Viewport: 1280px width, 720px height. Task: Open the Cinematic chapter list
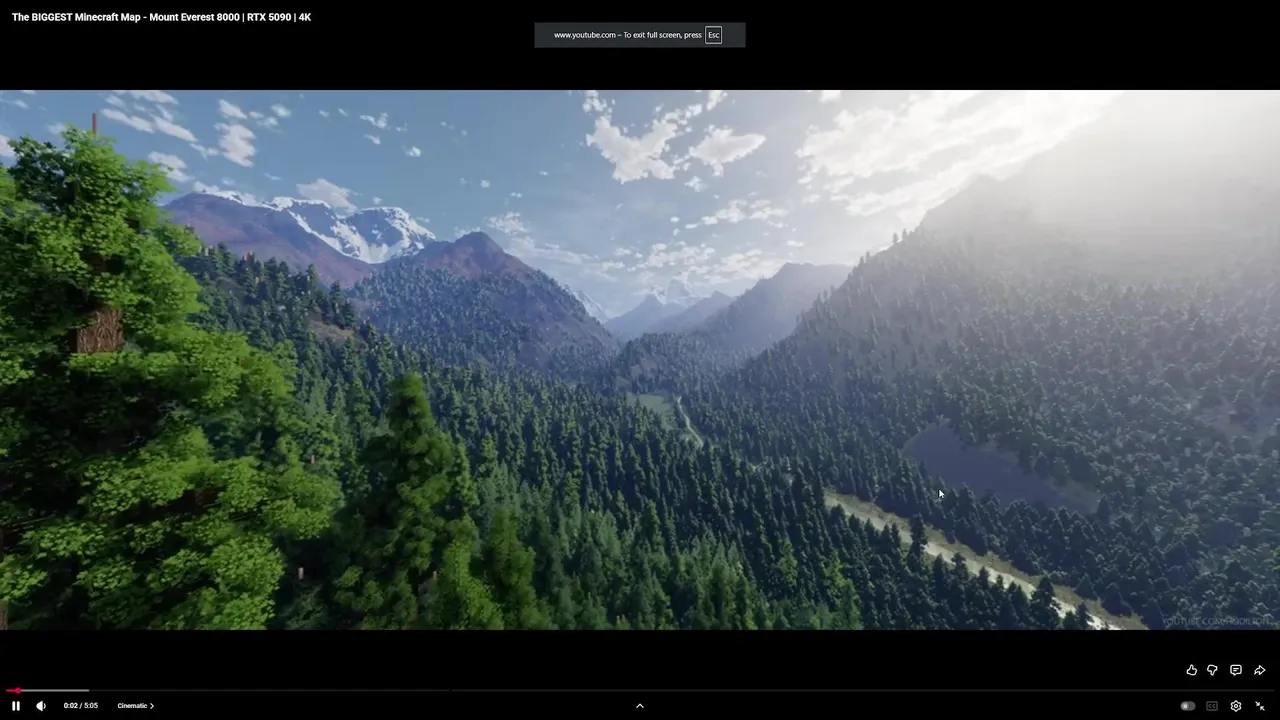135,706
